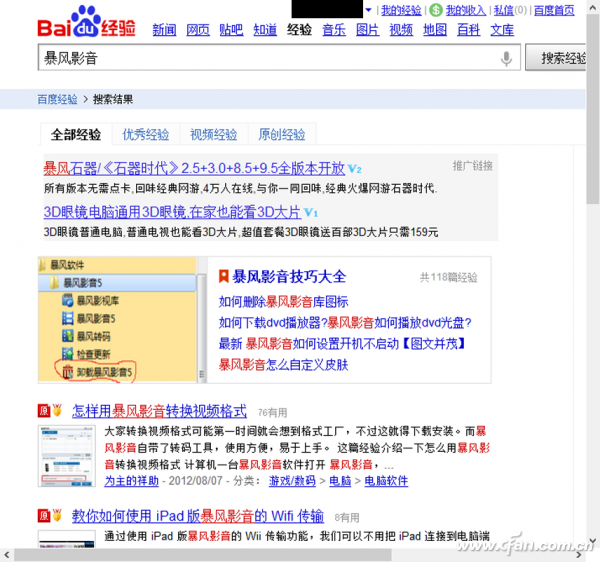Open 如何删除暴风影音库图标 link

pyautogui.click(x=283, y=302)
